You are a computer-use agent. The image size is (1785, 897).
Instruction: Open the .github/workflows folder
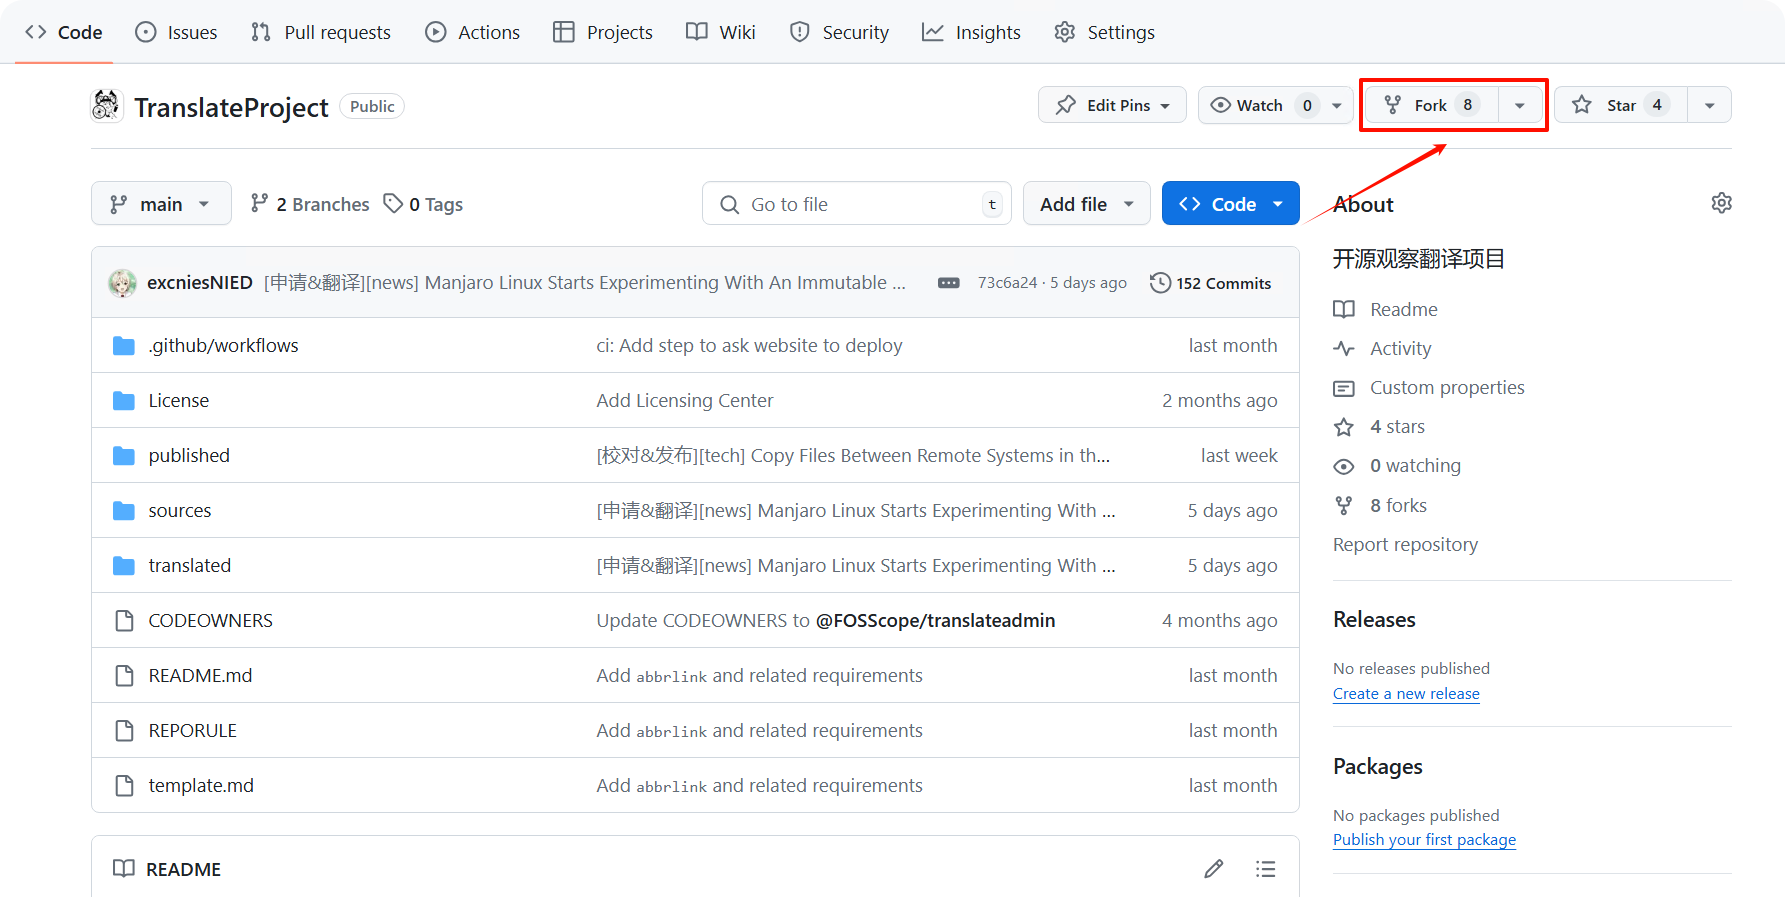point(223,345)
